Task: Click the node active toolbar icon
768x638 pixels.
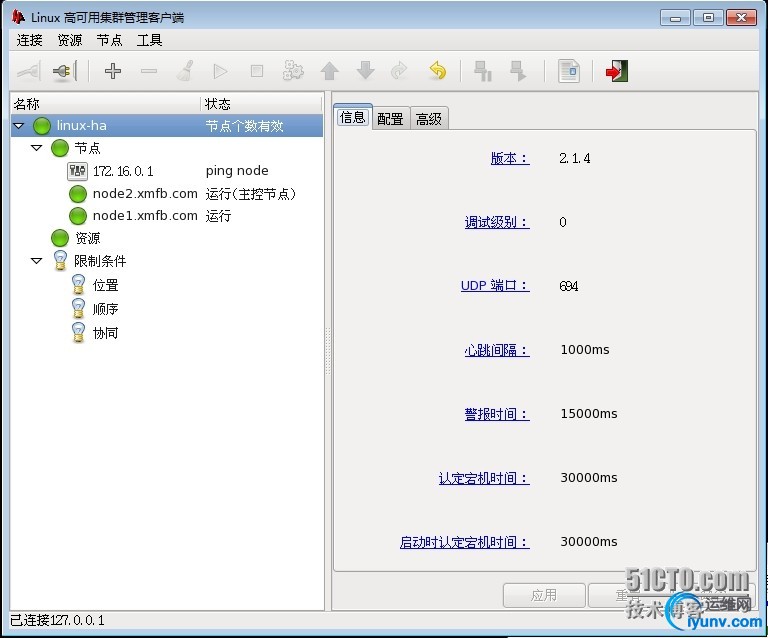Action: [x=518, y=71]
